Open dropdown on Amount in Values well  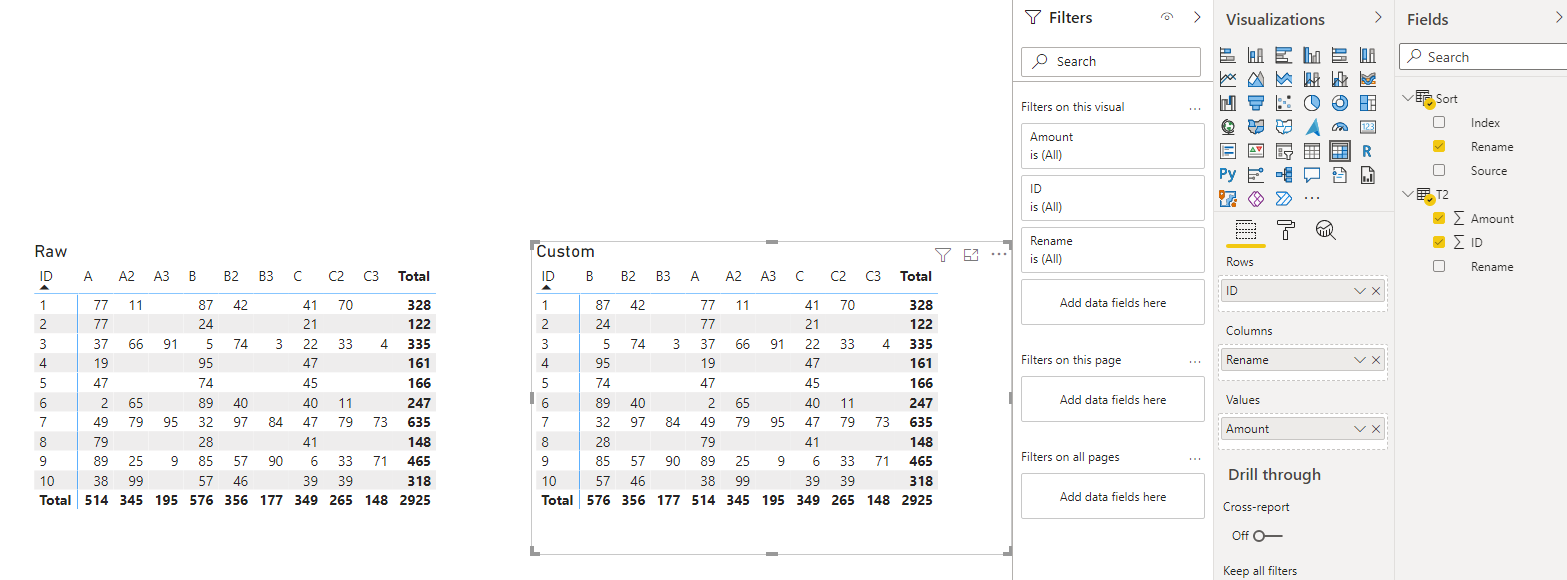pyautogui.click(x=1359, y=429)
